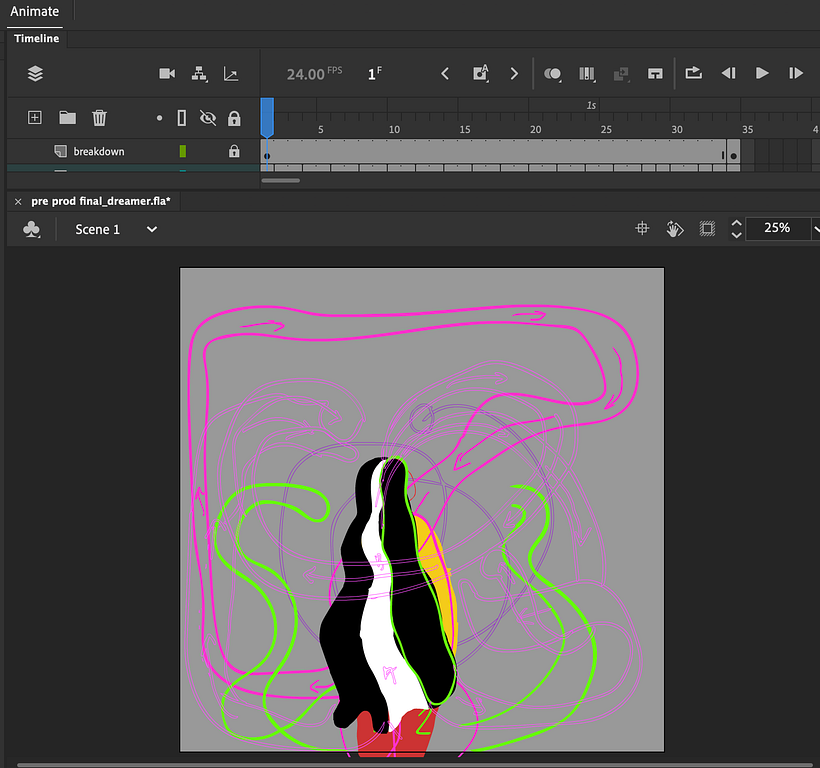
Task: Create a new layer
Action: tap(34, 117)
